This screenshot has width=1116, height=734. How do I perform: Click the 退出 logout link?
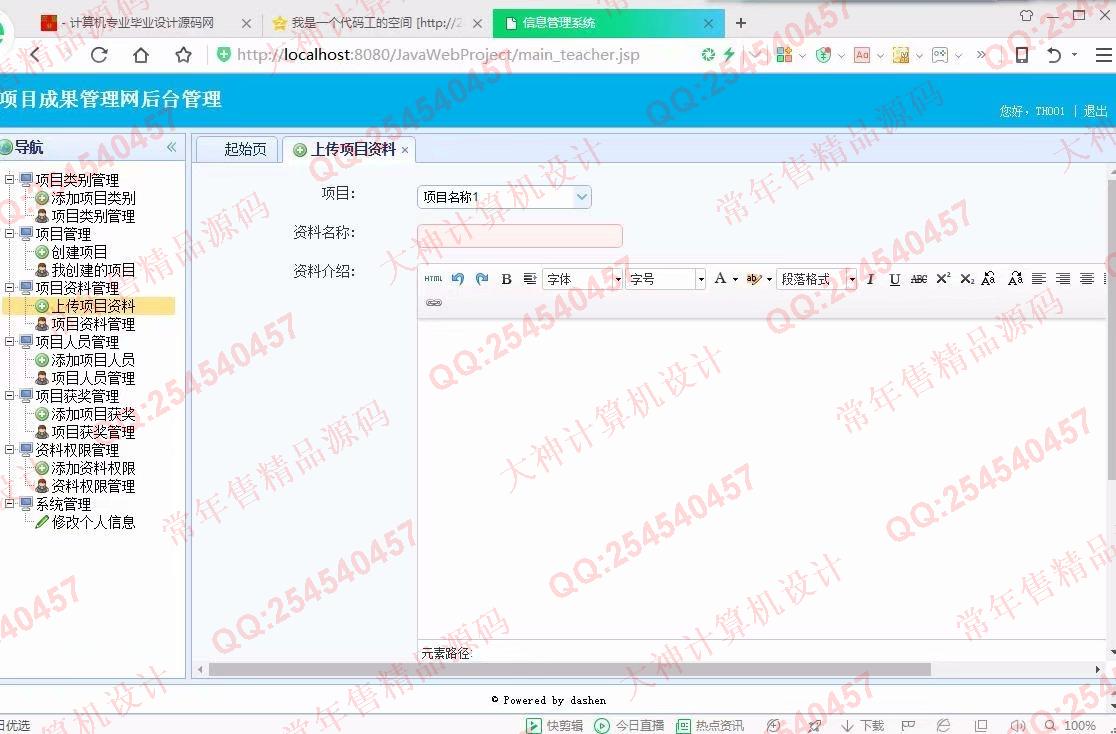(1095, 111)
